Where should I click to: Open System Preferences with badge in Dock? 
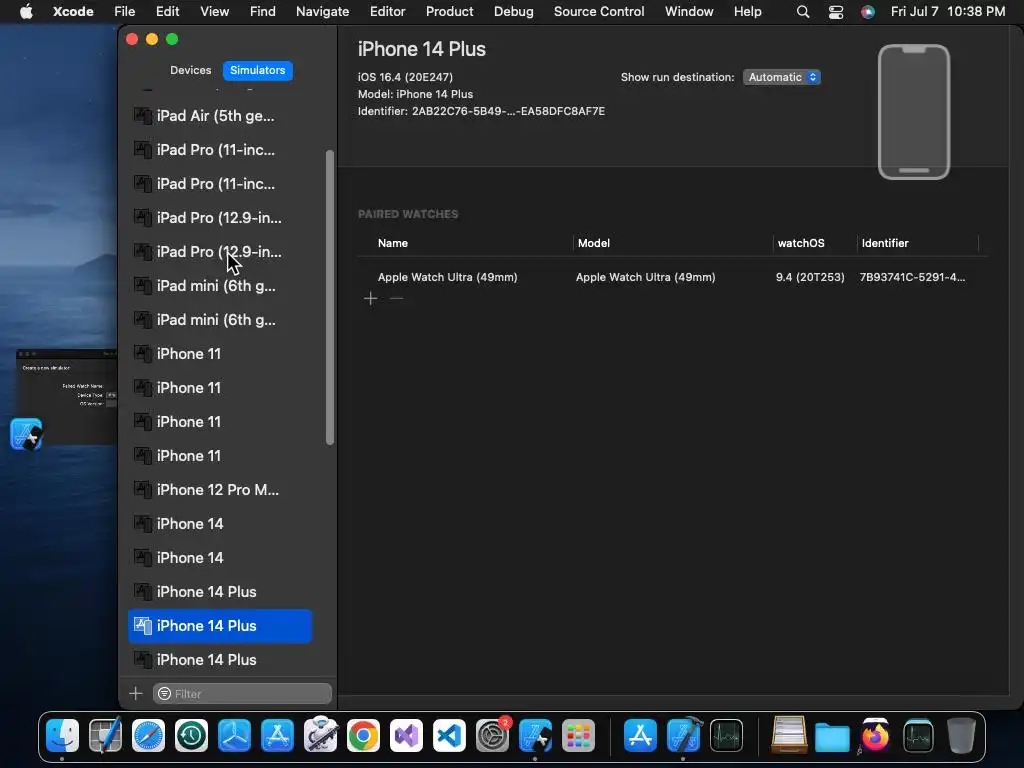tap(492, 735)
